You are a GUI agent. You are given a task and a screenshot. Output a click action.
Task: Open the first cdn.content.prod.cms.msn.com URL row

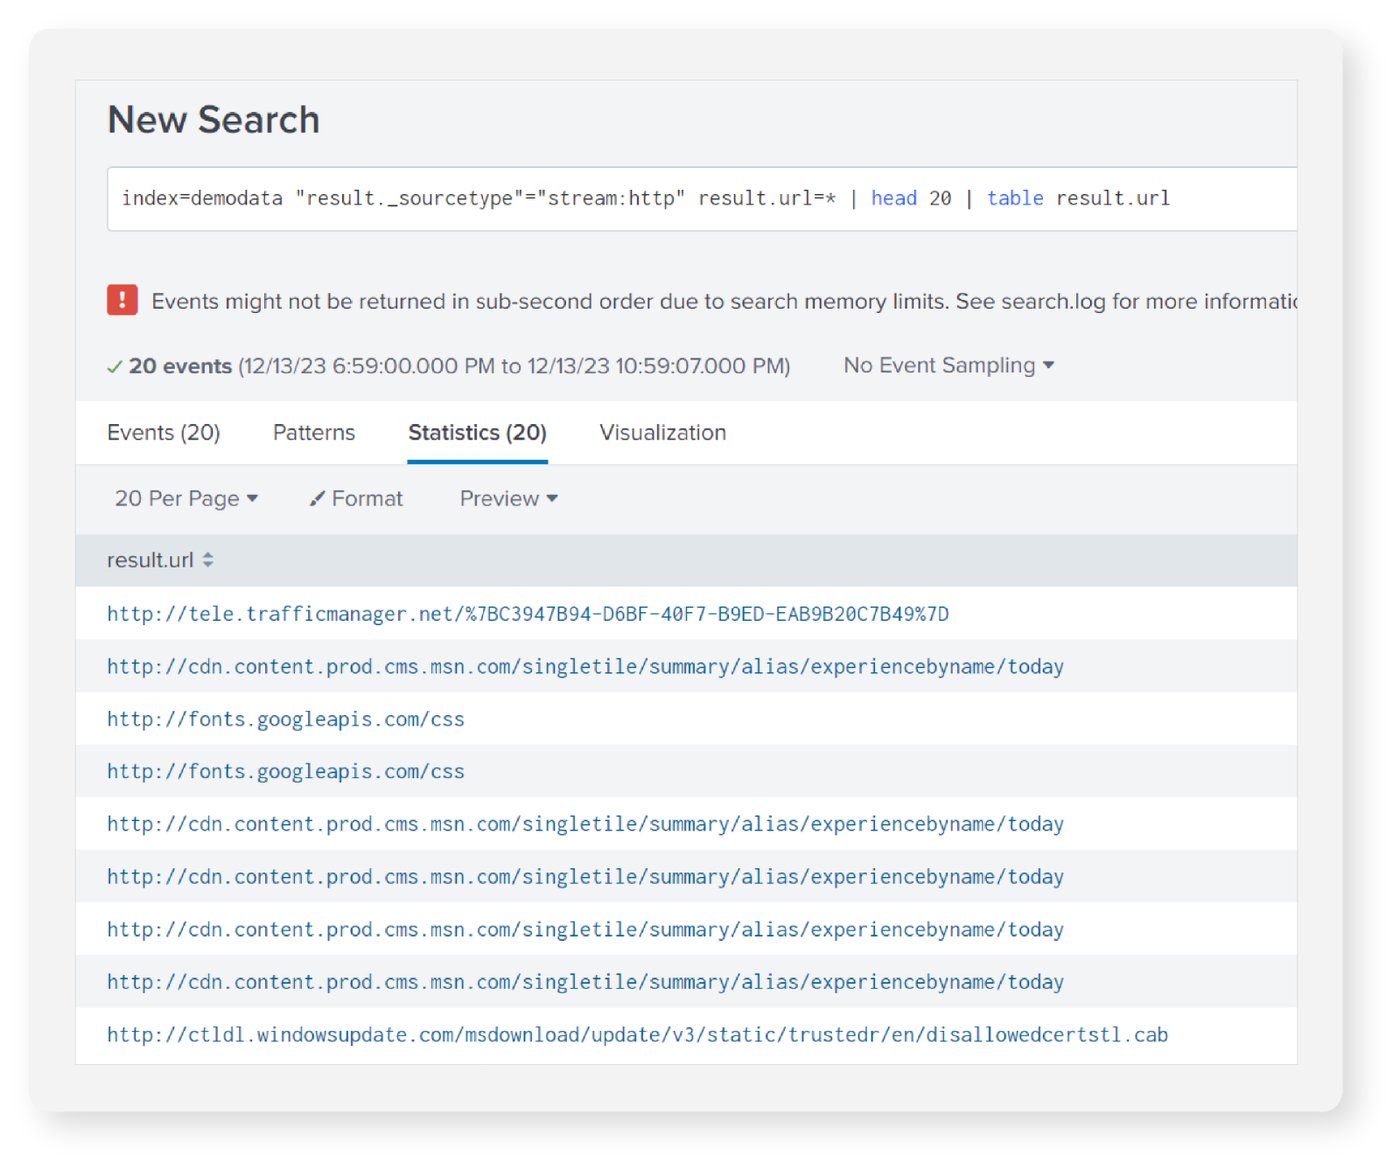coord(585,666)
